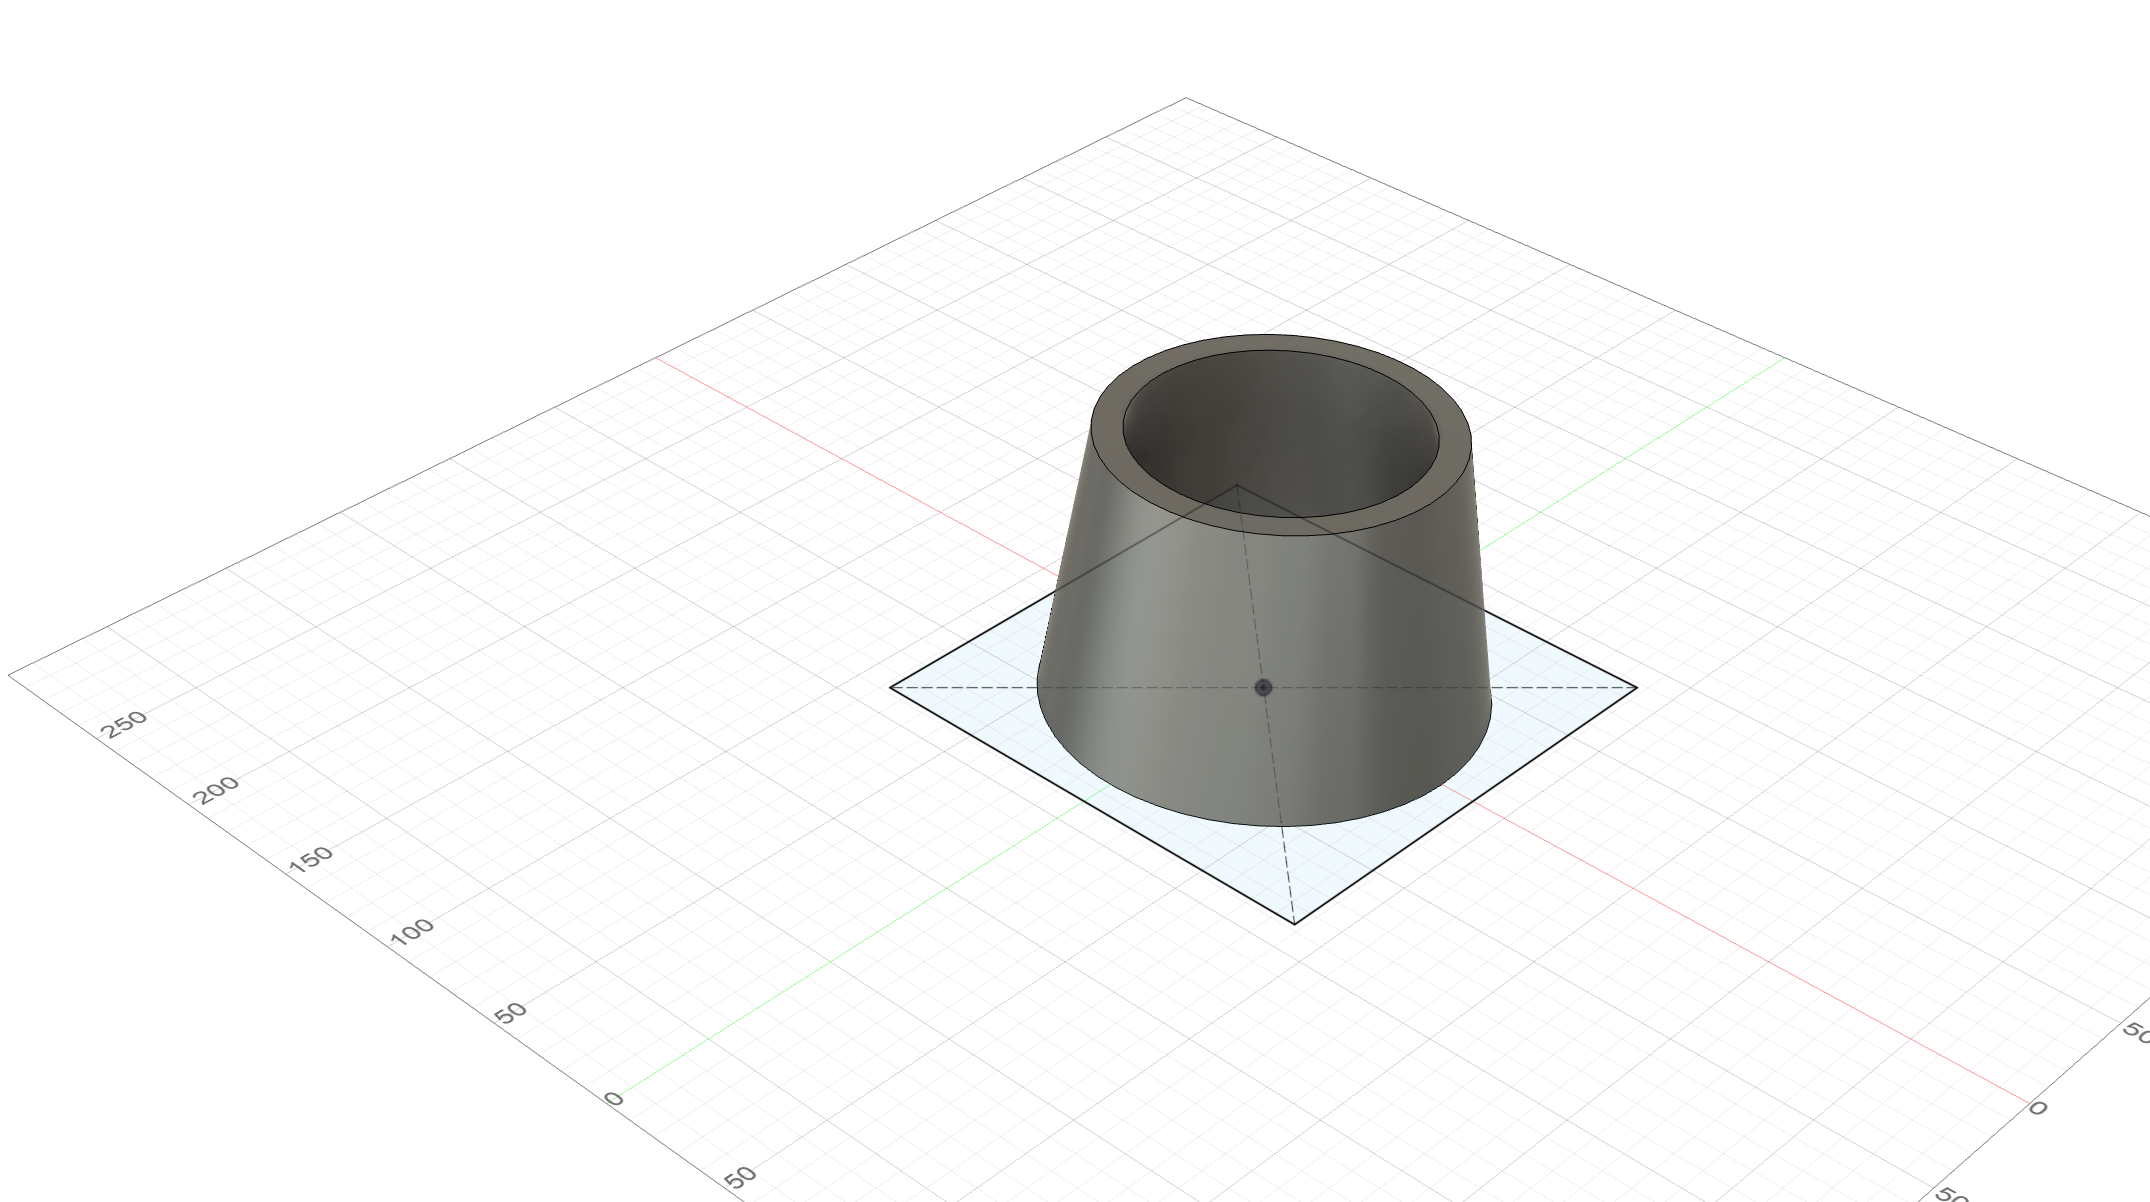Click the sketch center point
This screenshot has width=2150, height=1202.
pos(1263,687)
